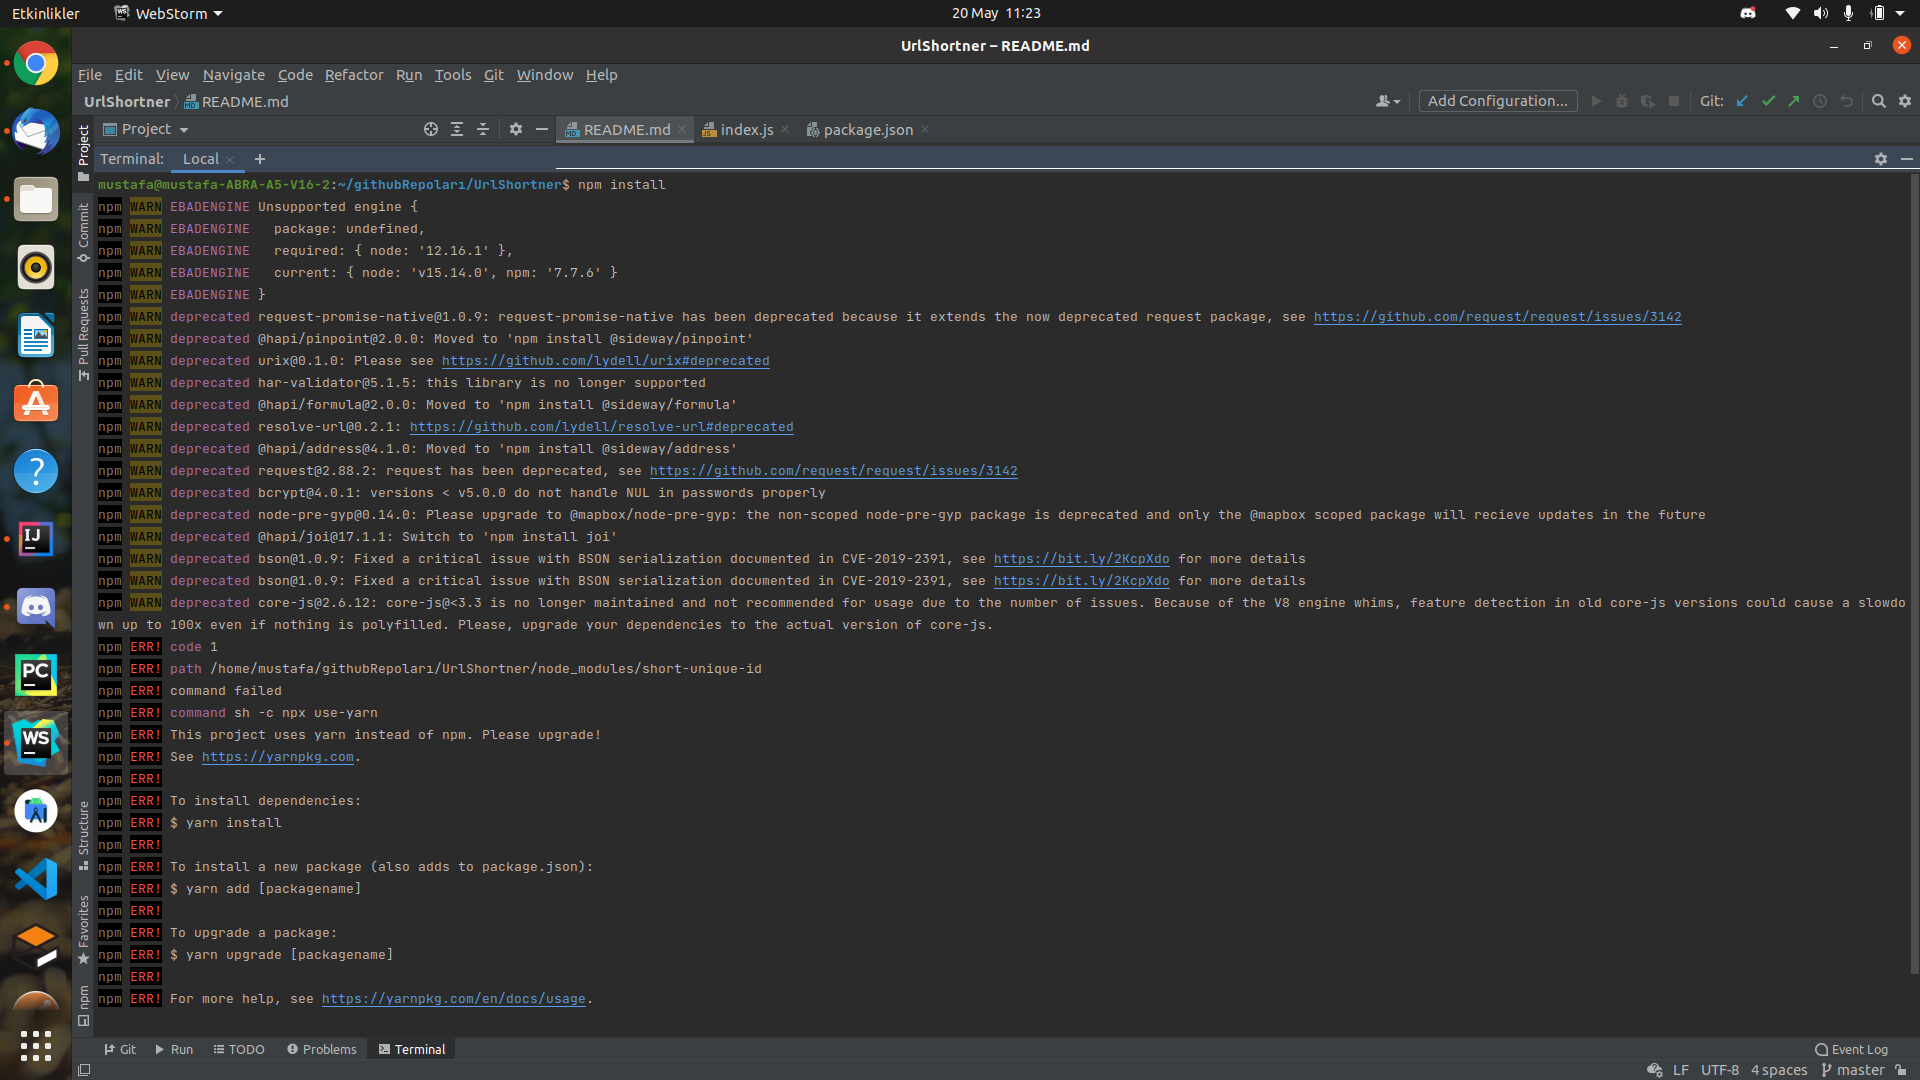This screenshot has height=1080, width=1920.
Task: Click the Add Configuration button
Action: coord(1497,101)
